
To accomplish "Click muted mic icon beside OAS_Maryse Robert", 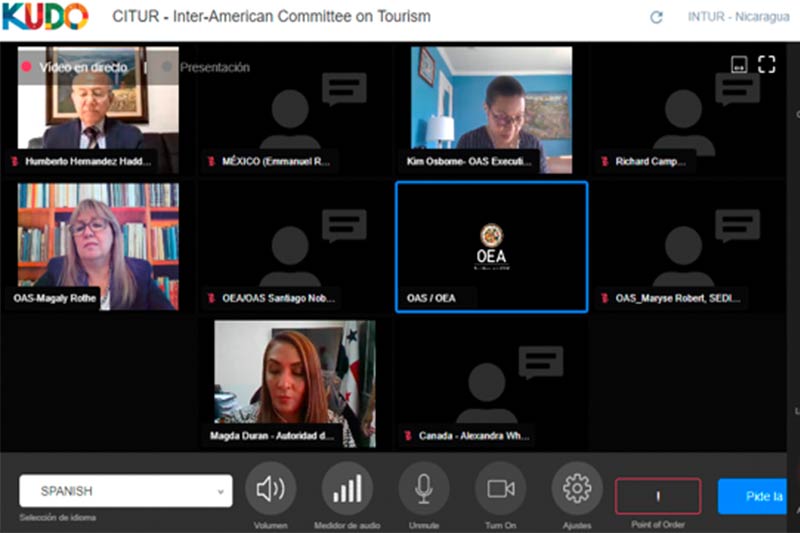I will point(605,298).
